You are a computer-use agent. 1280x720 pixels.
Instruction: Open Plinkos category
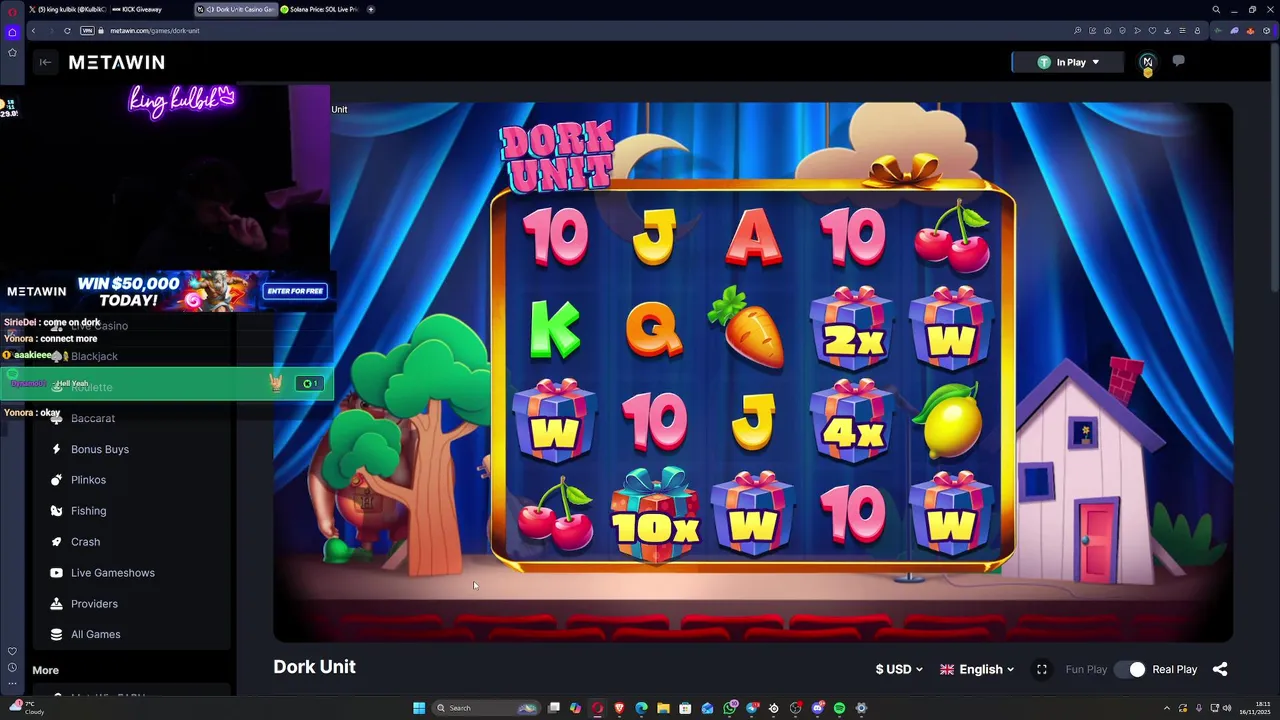[88, 480]
